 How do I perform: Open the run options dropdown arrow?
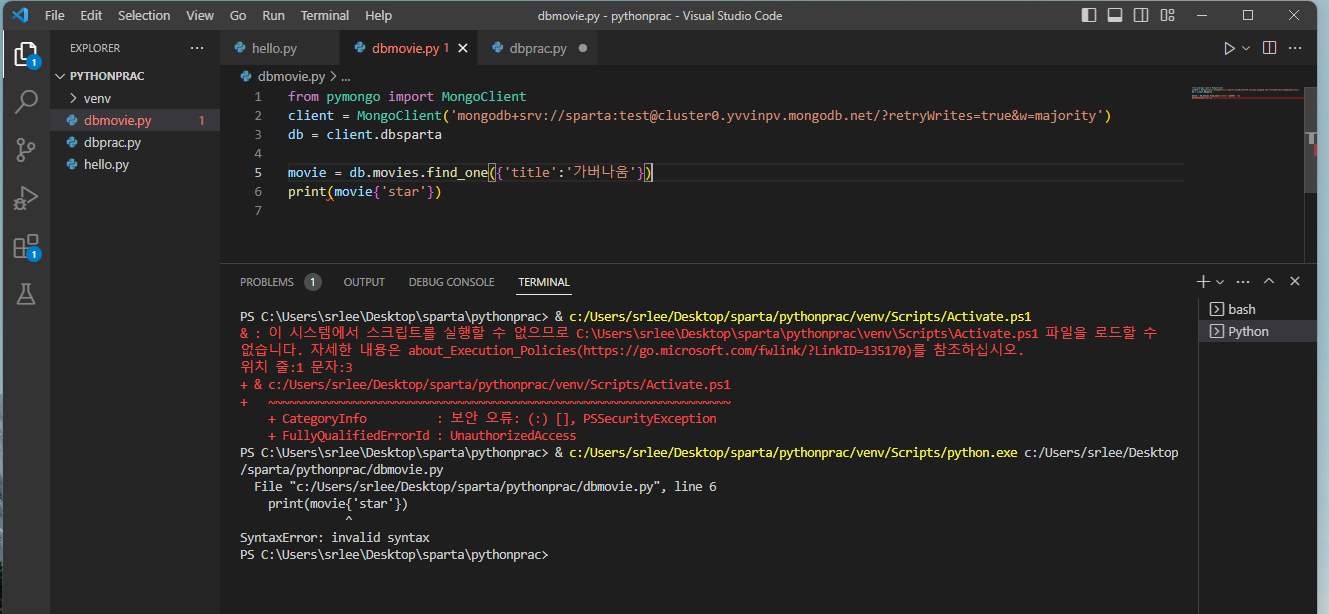(1246, 48)
